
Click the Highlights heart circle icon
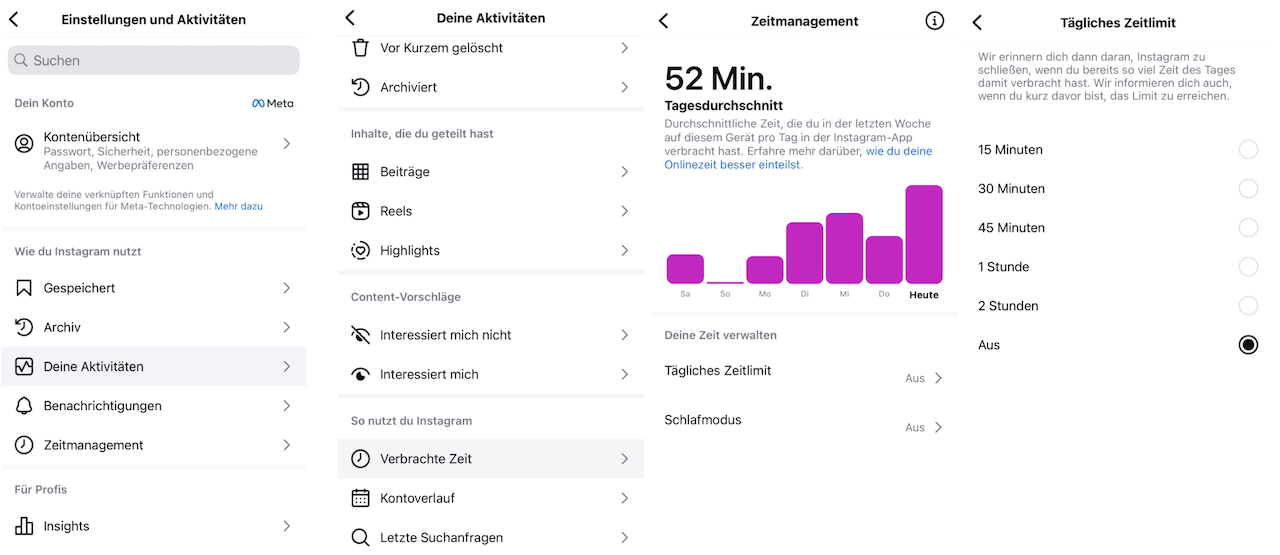tap(361, 250)
